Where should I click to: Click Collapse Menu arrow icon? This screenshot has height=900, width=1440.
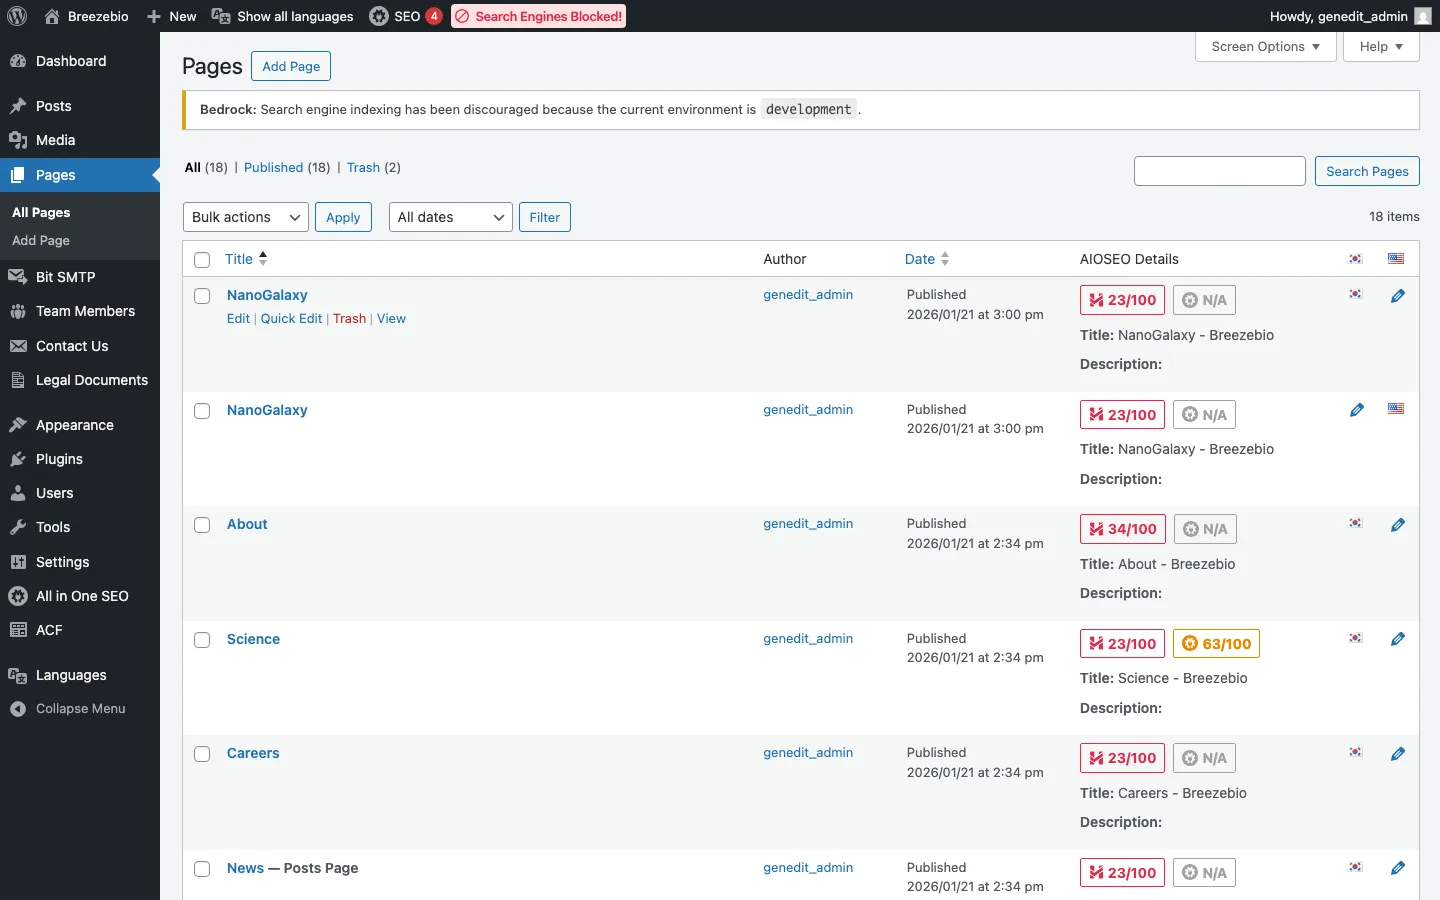pos(18,709)
